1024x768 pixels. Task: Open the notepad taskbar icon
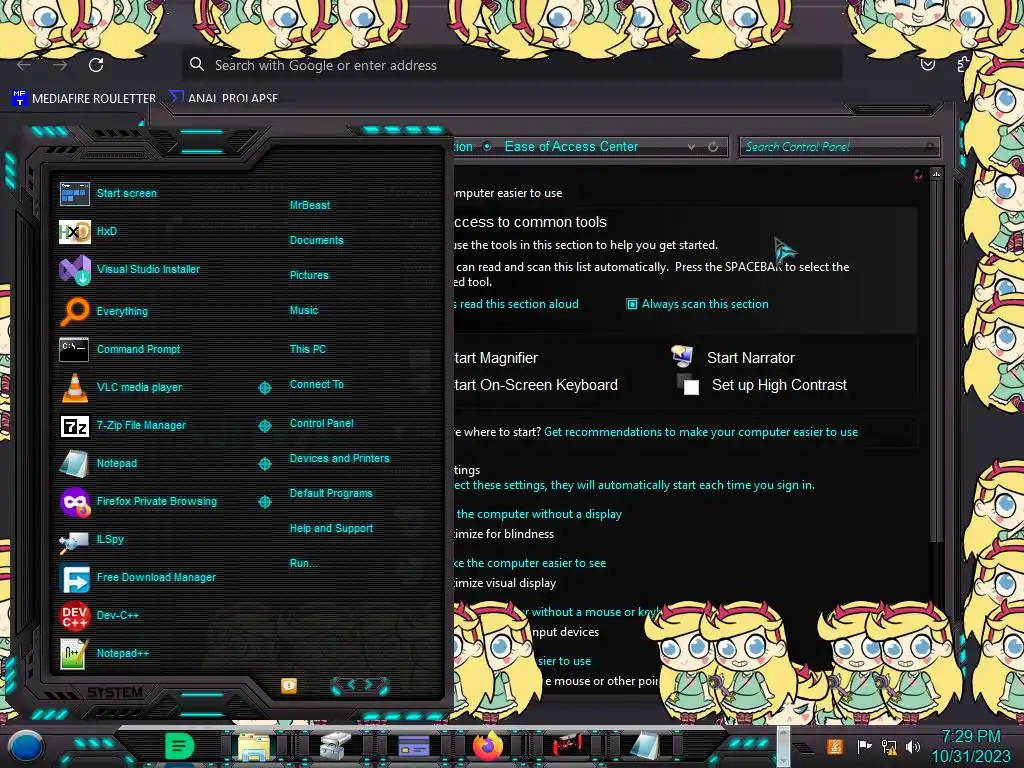pos(645,746)
